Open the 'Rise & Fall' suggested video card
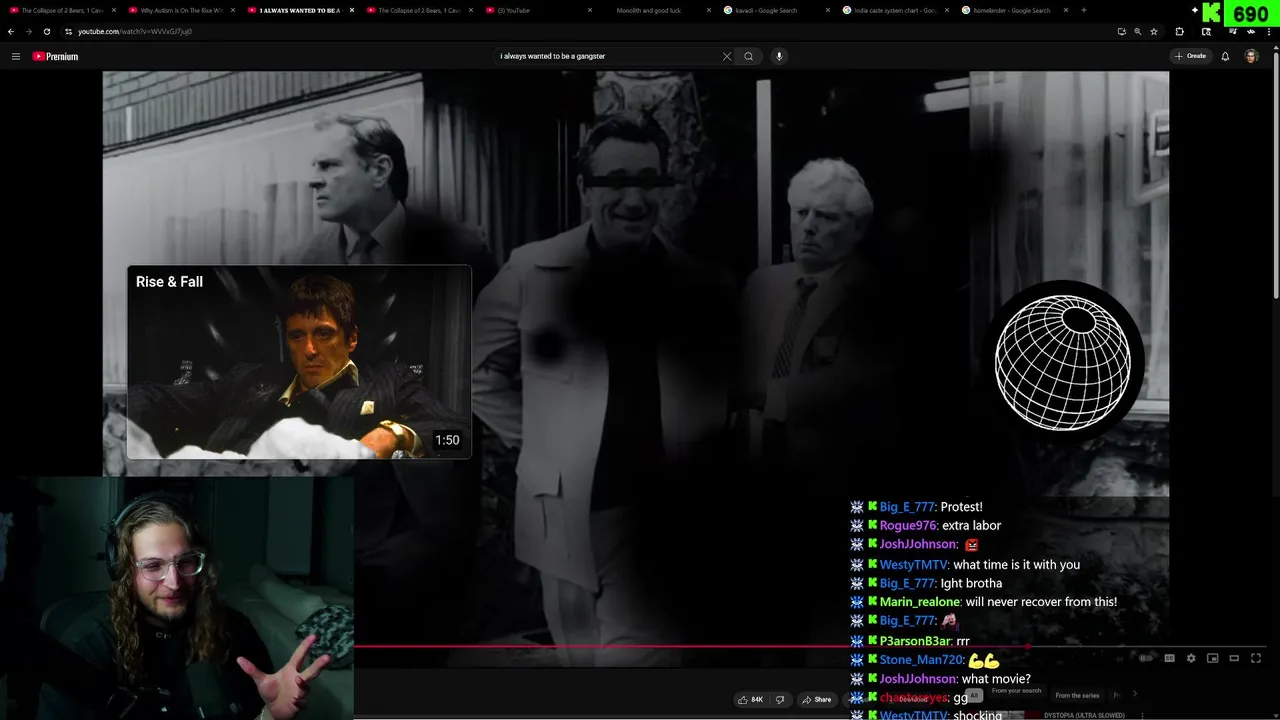 [299, 362]
